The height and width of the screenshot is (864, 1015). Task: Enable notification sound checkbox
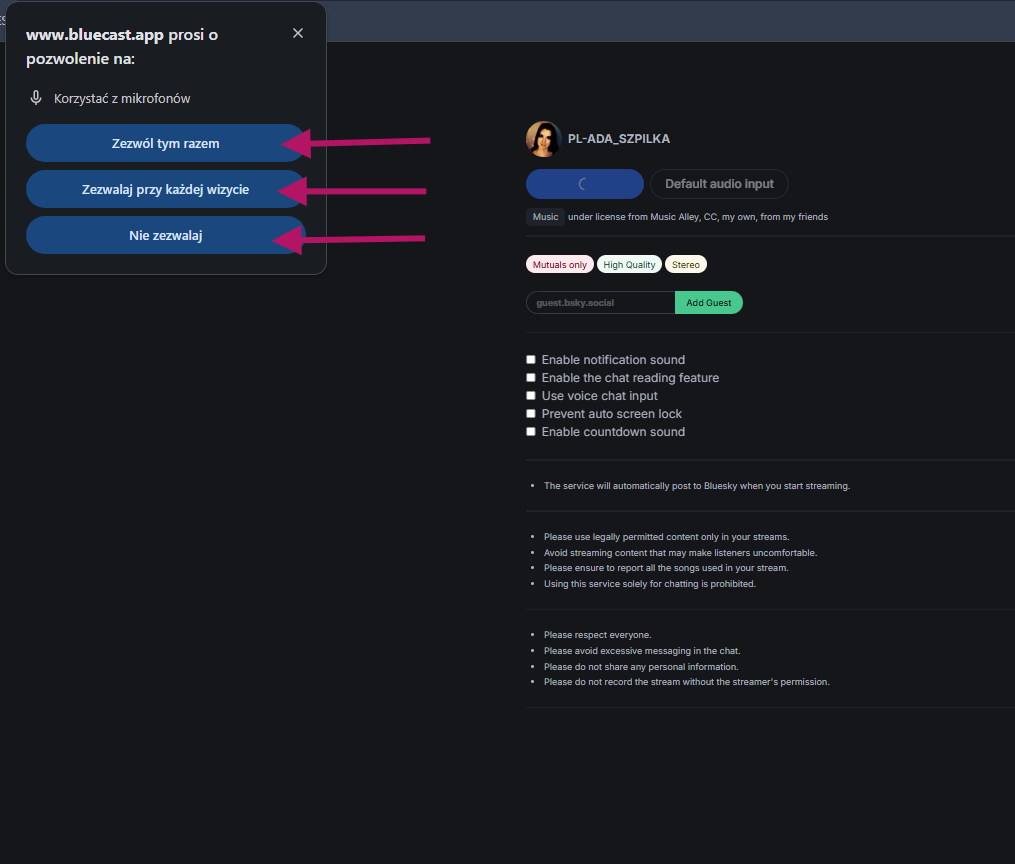click(x=532, y=360)
